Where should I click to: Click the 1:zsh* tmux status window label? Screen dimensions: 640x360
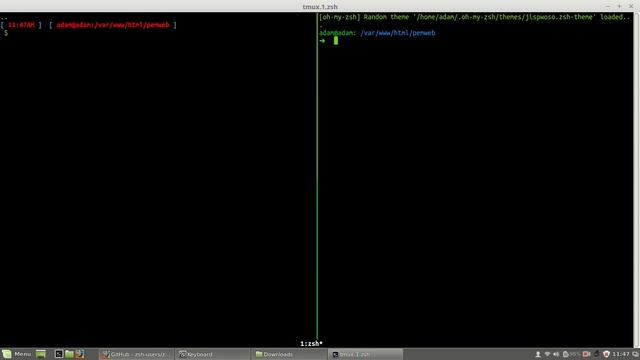[x=311, y=344]
